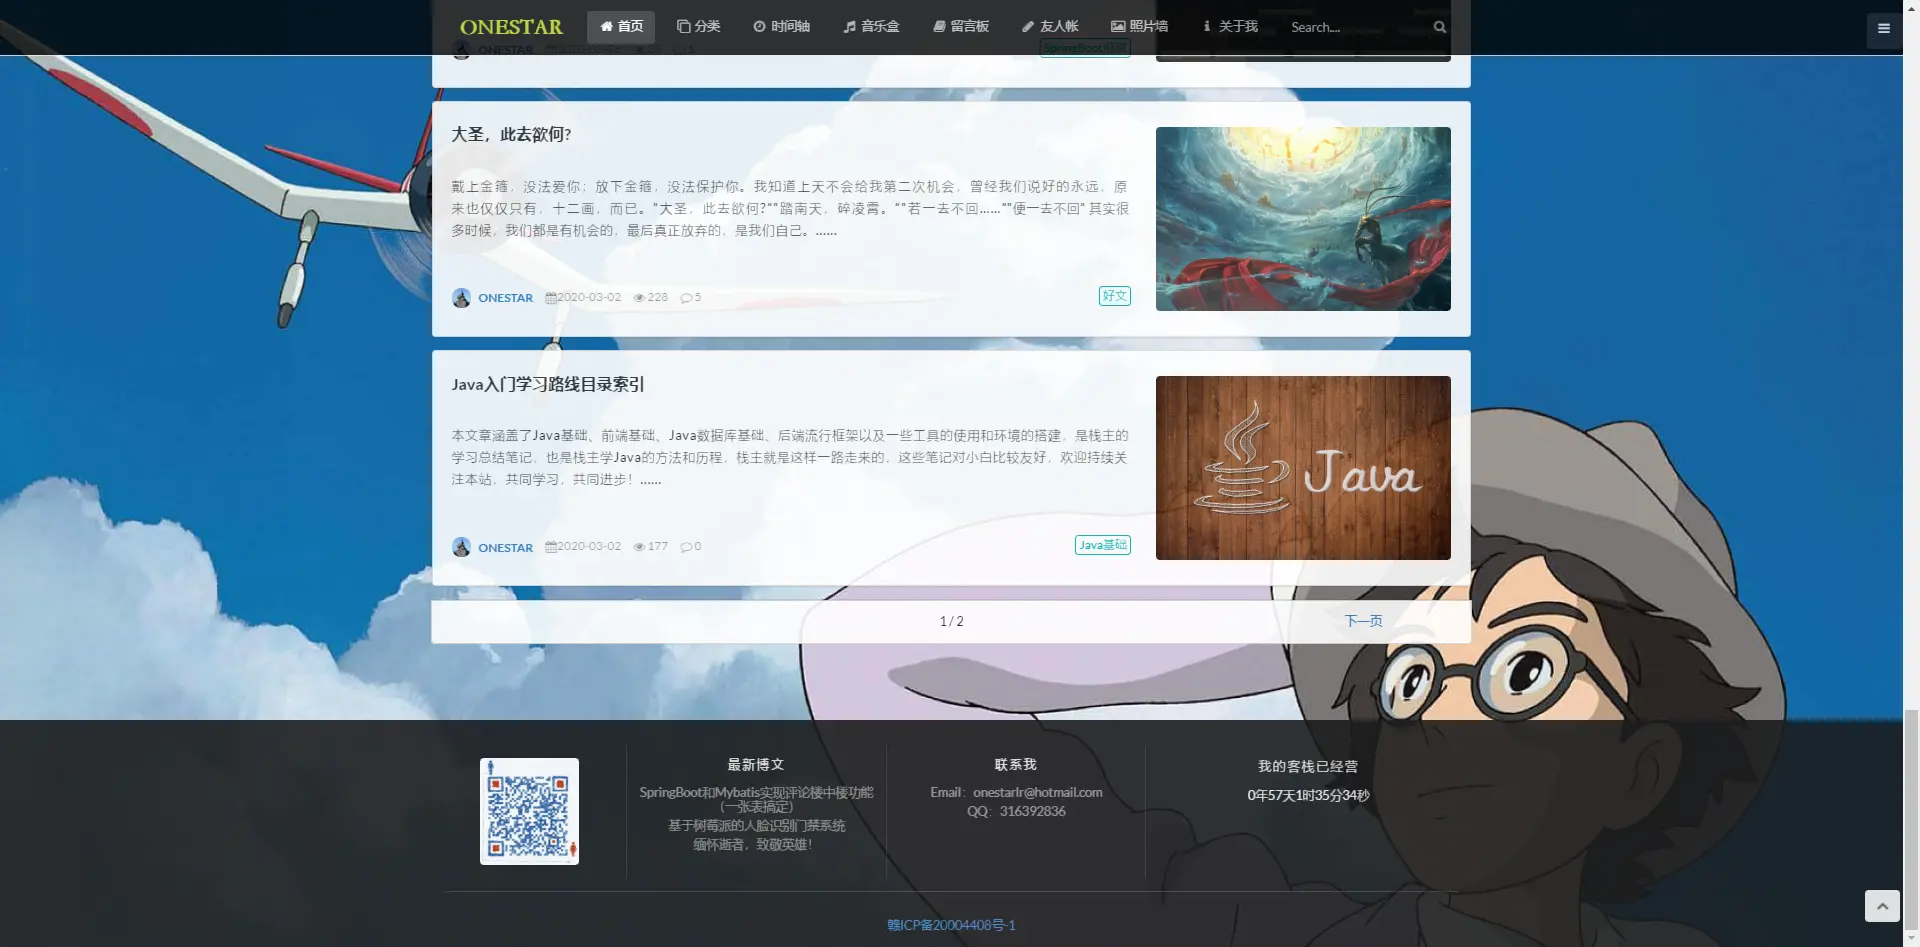The width and height of the screenshot is (1920, 947).
Task: Click the 2020-03-02 date on Java post
Action: (589, 547)
